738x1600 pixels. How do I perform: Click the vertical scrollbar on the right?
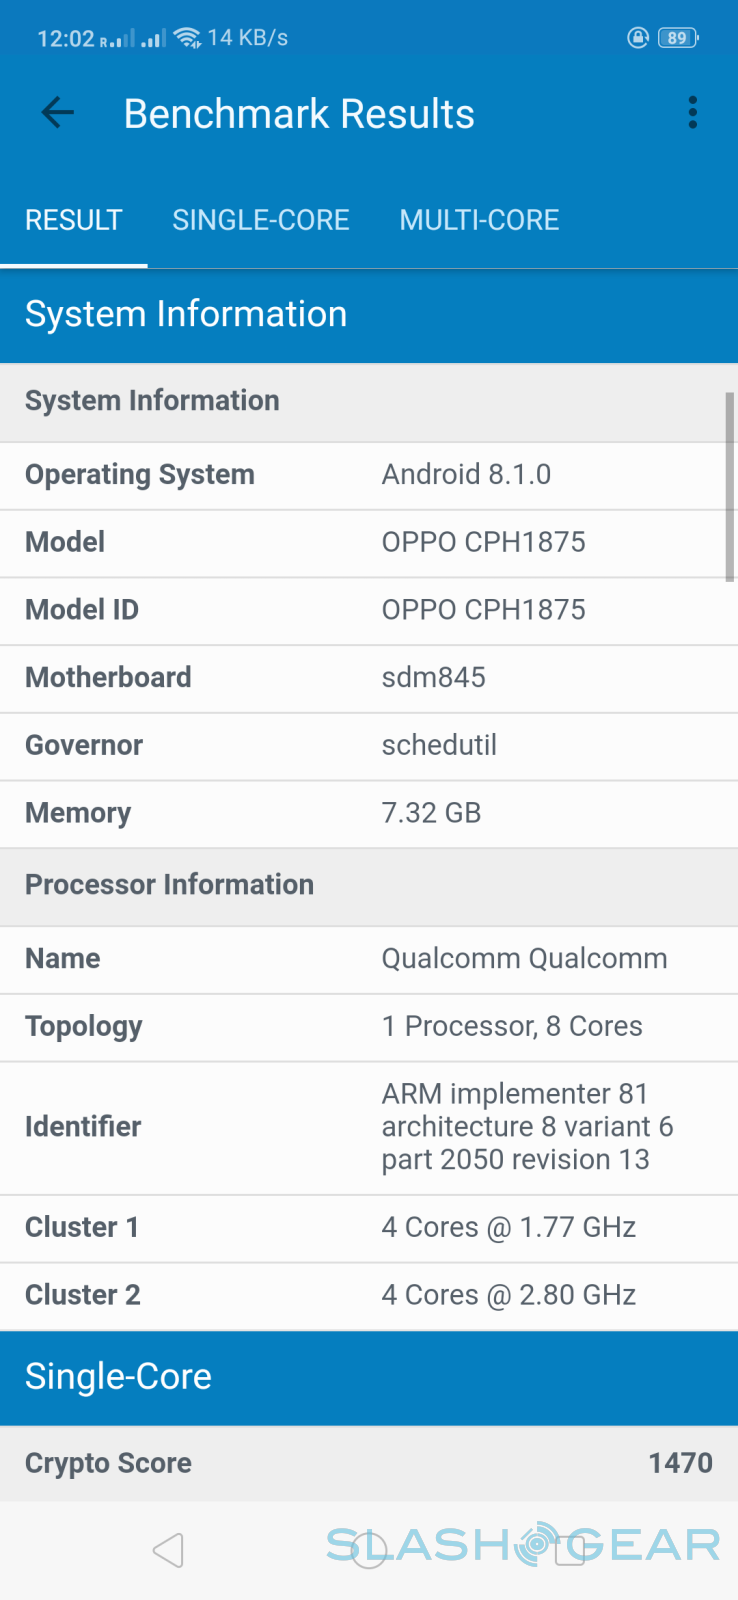point(730,487)
